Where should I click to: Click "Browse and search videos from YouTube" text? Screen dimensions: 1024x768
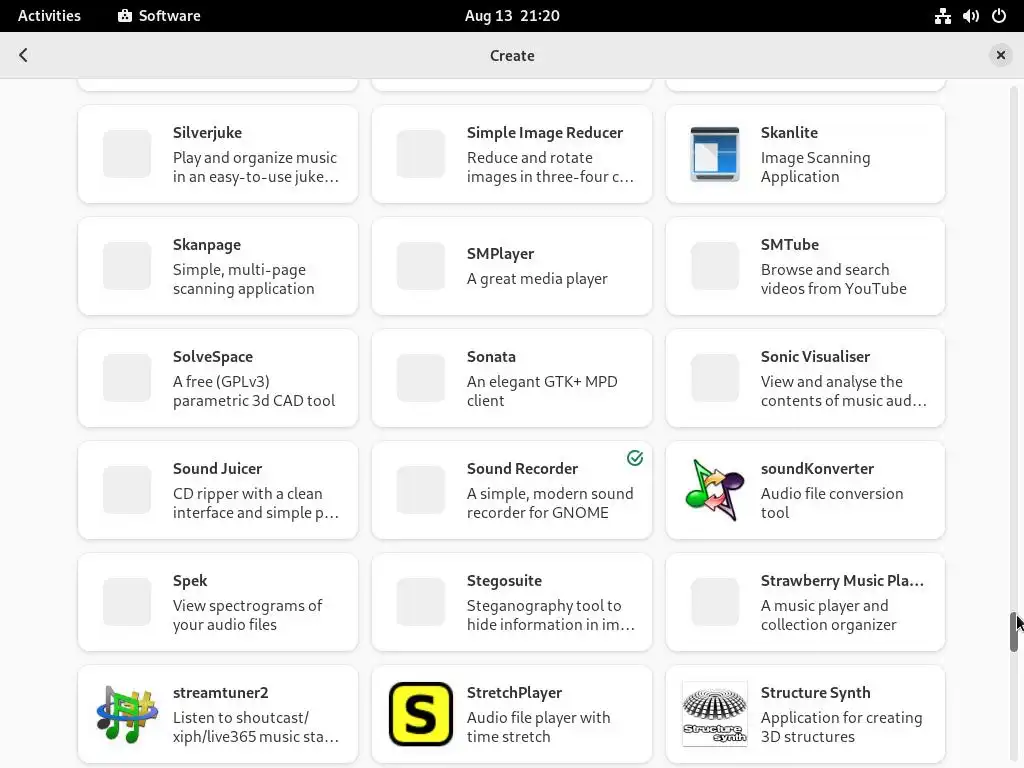[833, 279]
